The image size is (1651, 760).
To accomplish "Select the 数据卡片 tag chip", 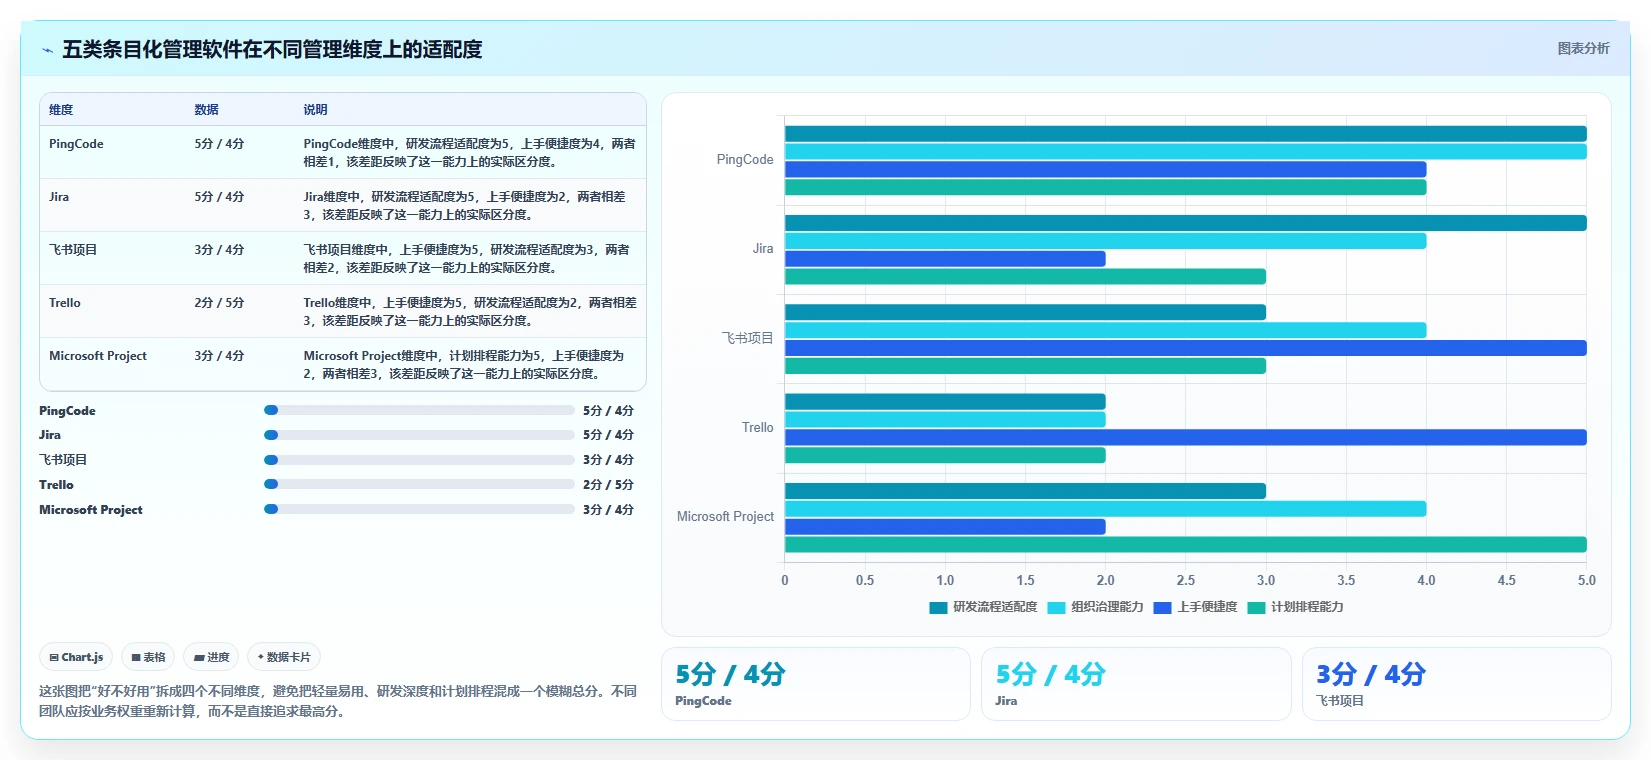I will (x=284, y=657).
